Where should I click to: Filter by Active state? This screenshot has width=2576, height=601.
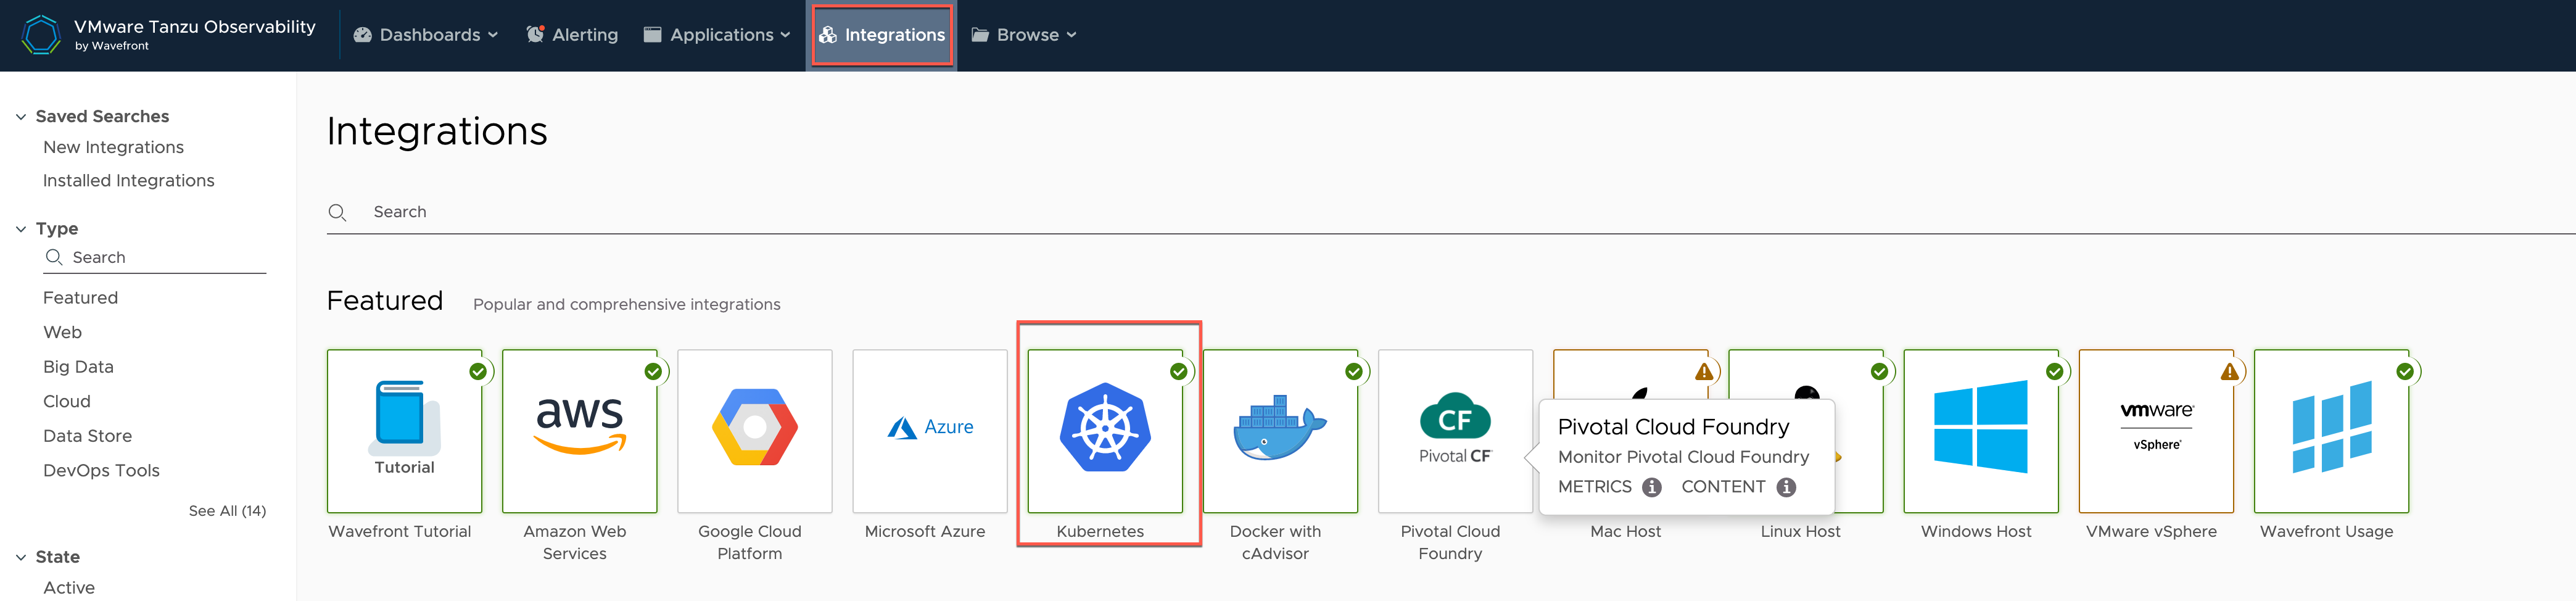[69, 588]
